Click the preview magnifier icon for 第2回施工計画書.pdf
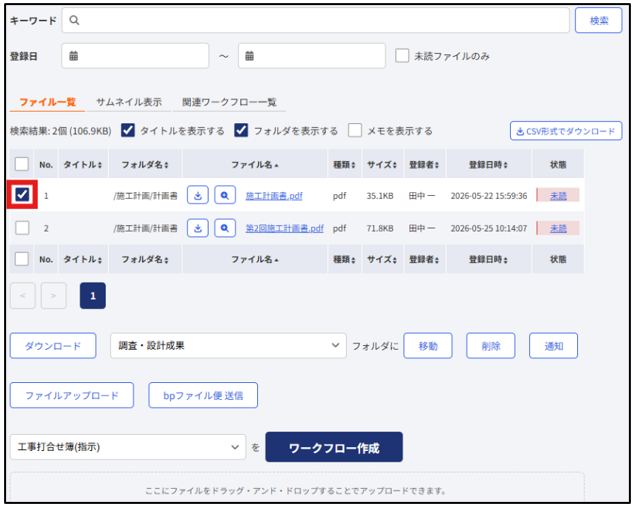 (225, 228)
